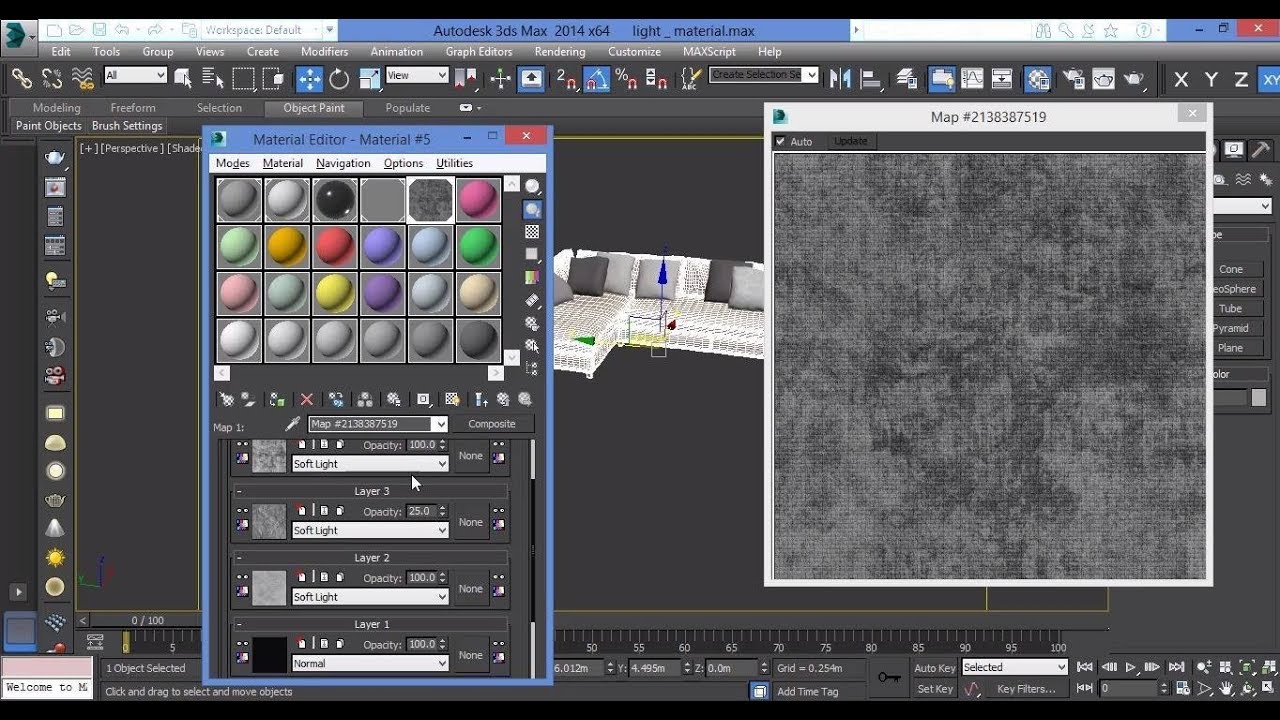The image size is (1280, 720).
Task: Click the Set Key key icon
Action: tap(889, 678)
